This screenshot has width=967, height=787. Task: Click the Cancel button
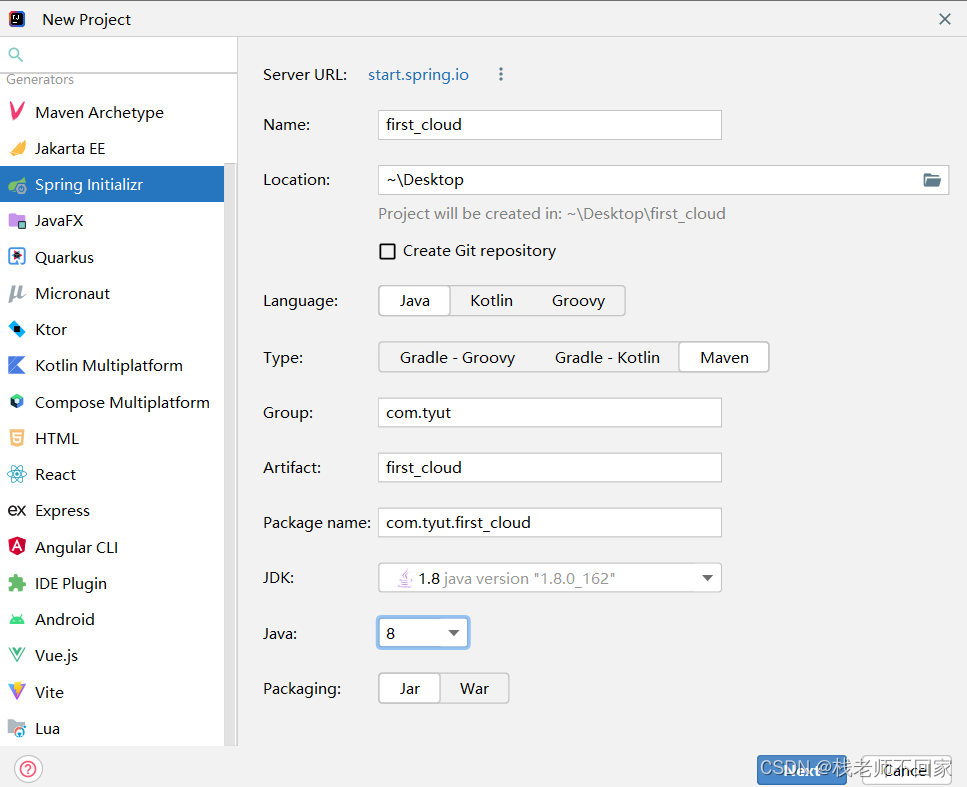tap(907, 770)
